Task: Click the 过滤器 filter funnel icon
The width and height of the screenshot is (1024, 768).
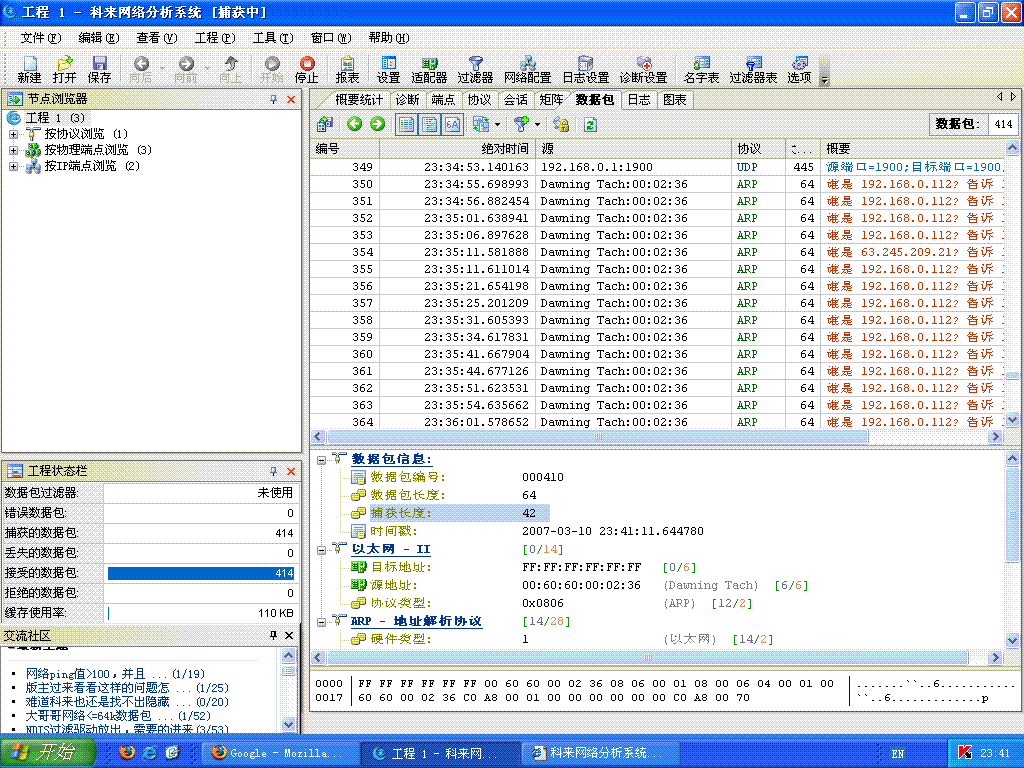Action: 475,69
